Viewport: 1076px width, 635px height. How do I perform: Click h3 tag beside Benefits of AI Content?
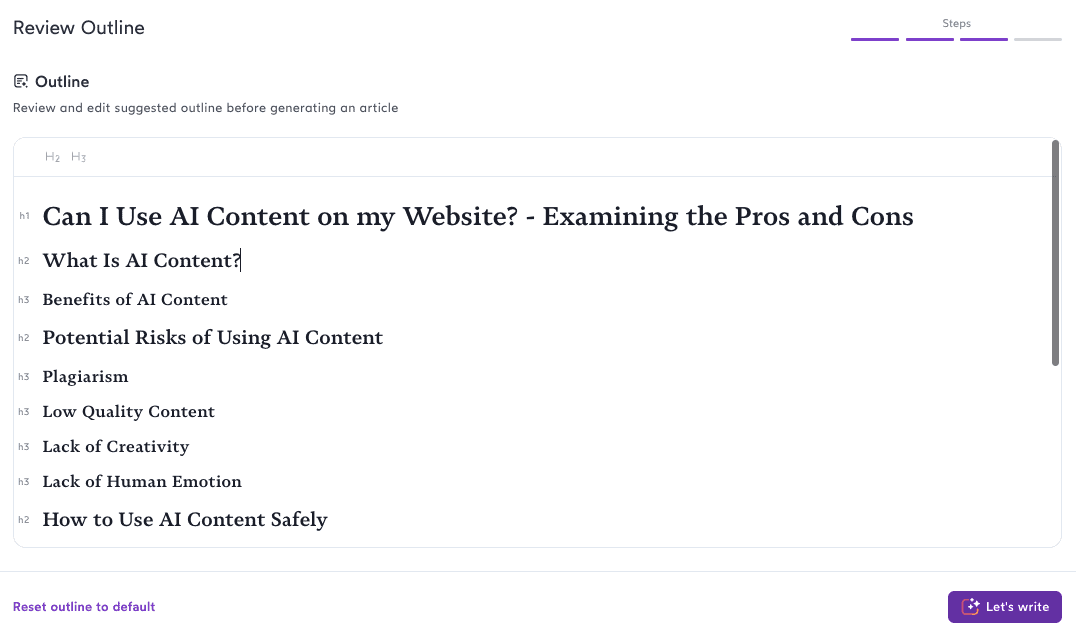click(24, 300)
